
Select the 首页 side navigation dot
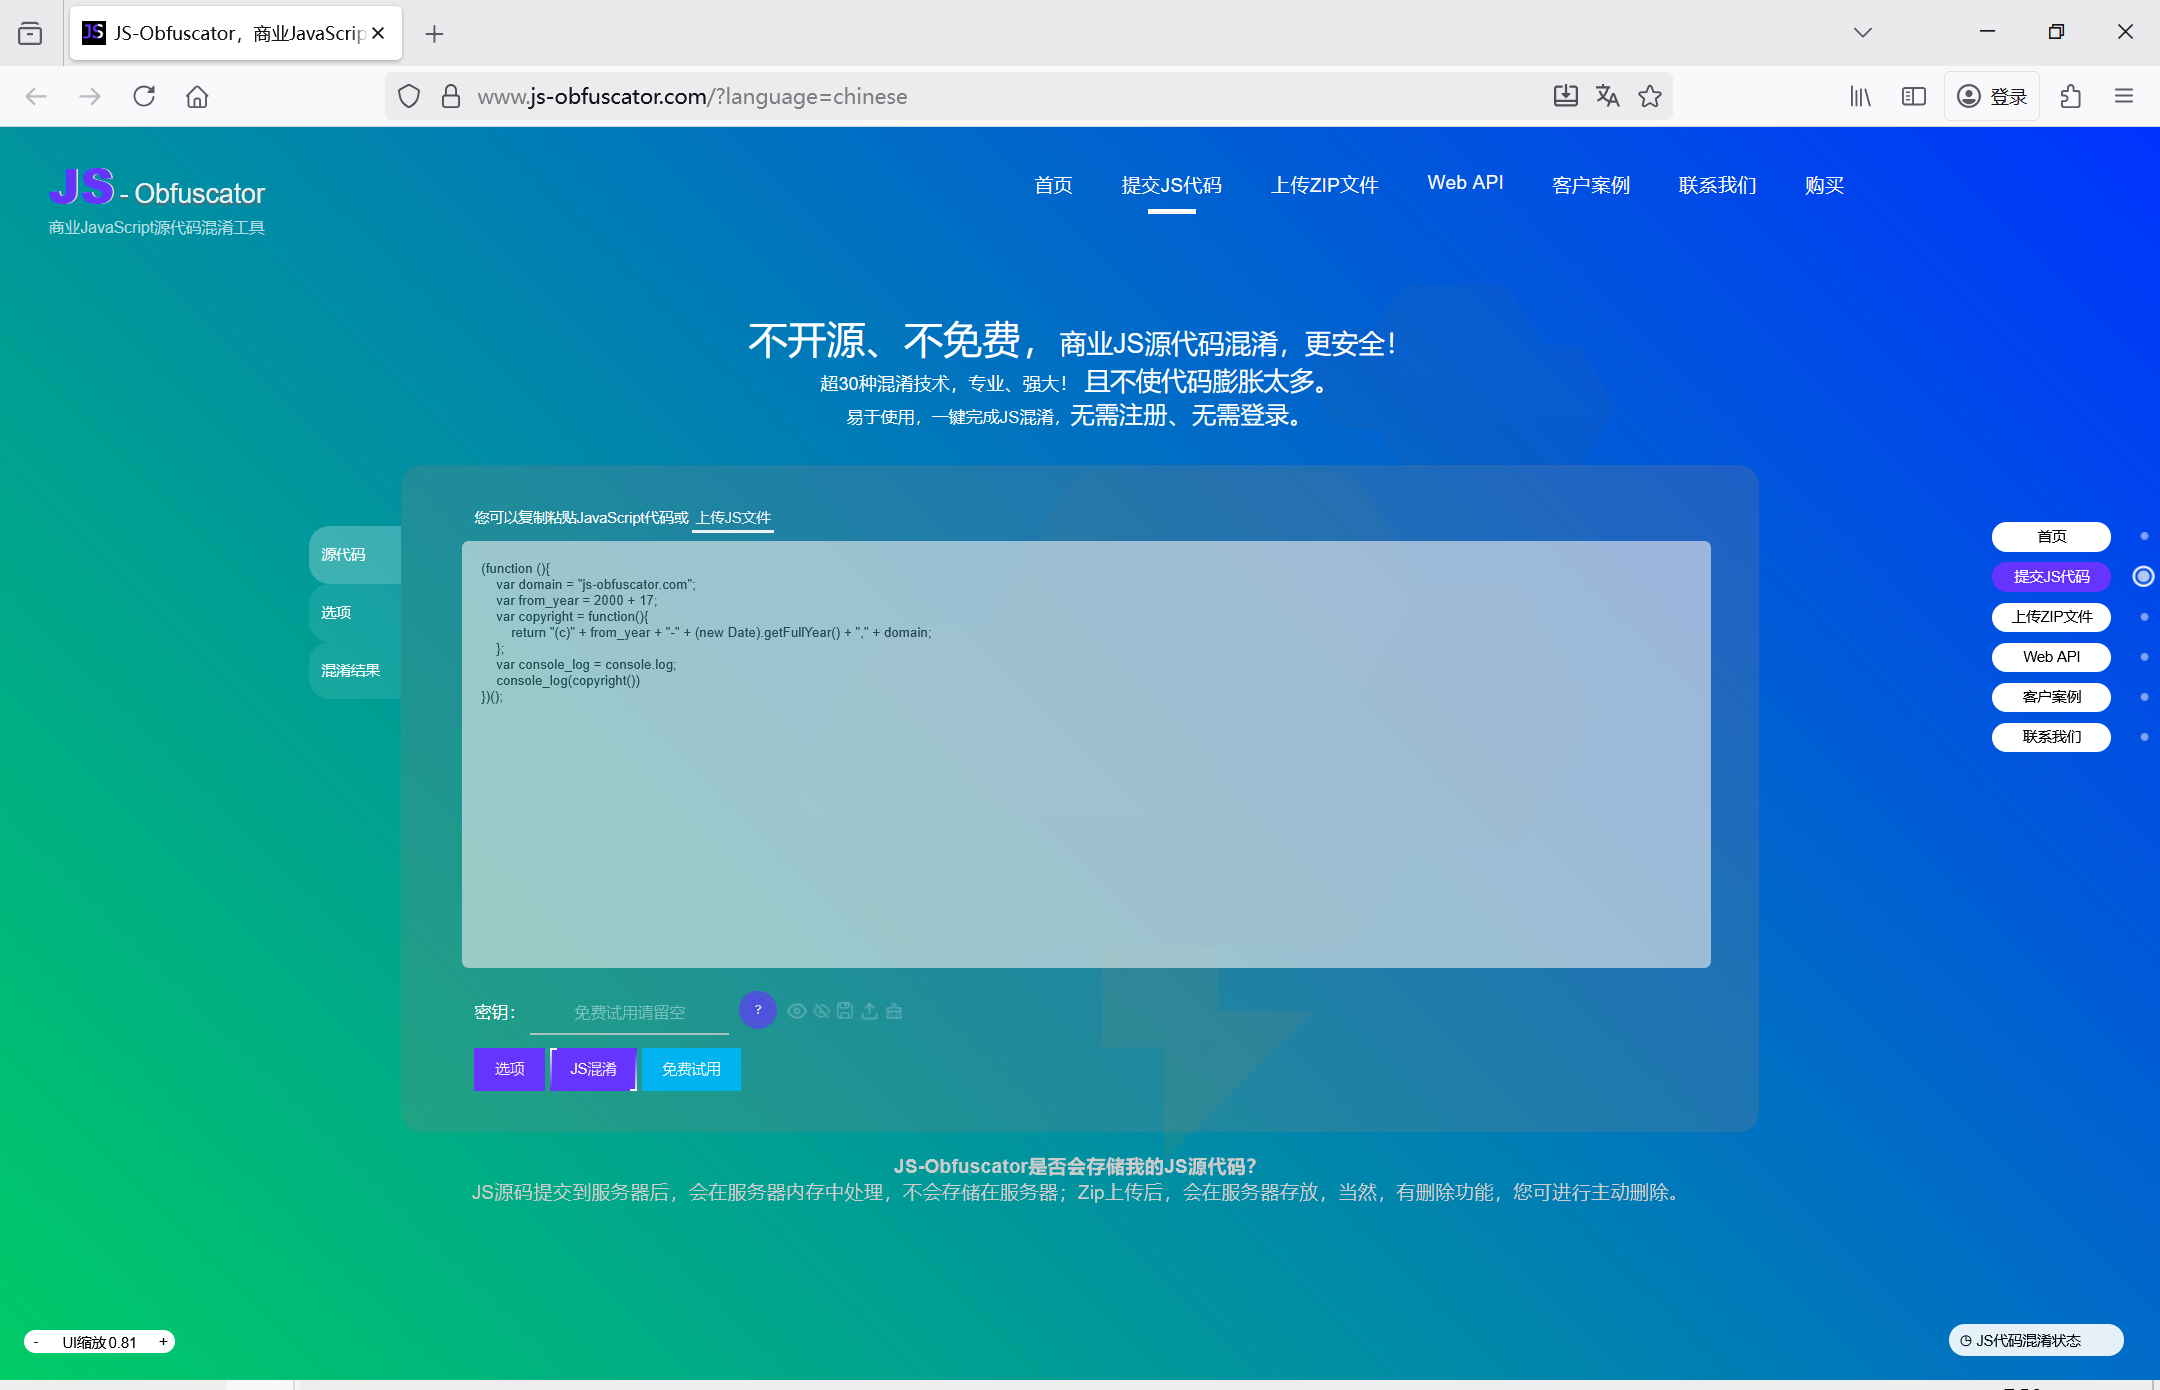tap(2143, 537)
